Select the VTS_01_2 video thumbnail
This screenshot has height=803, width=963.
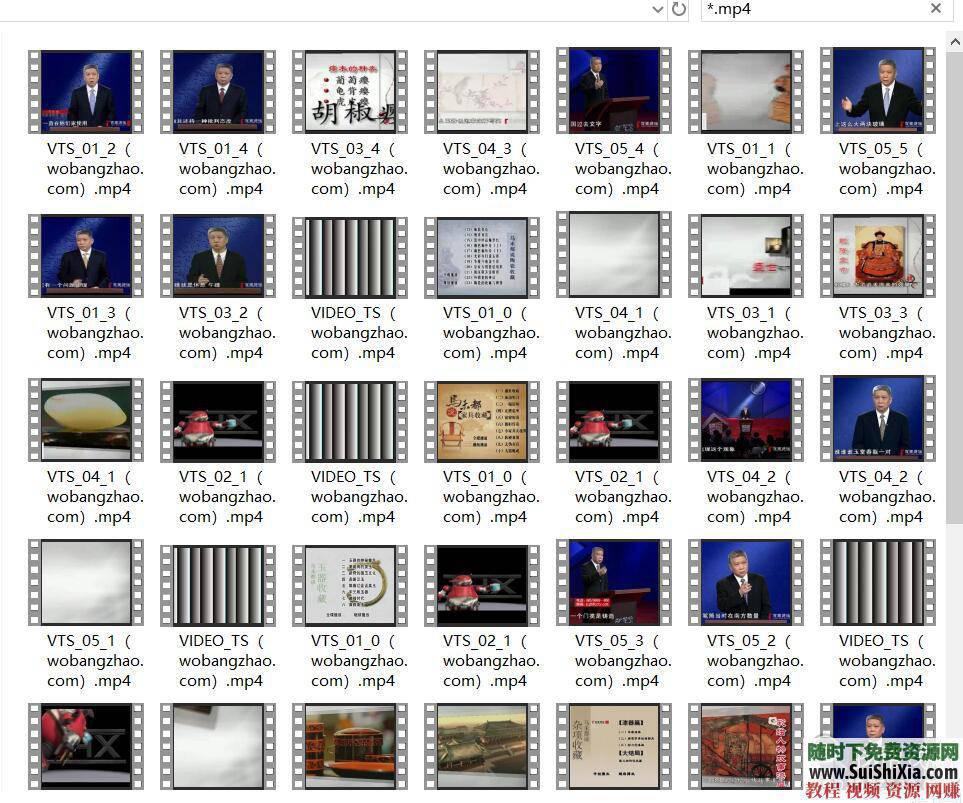point(86,92)
